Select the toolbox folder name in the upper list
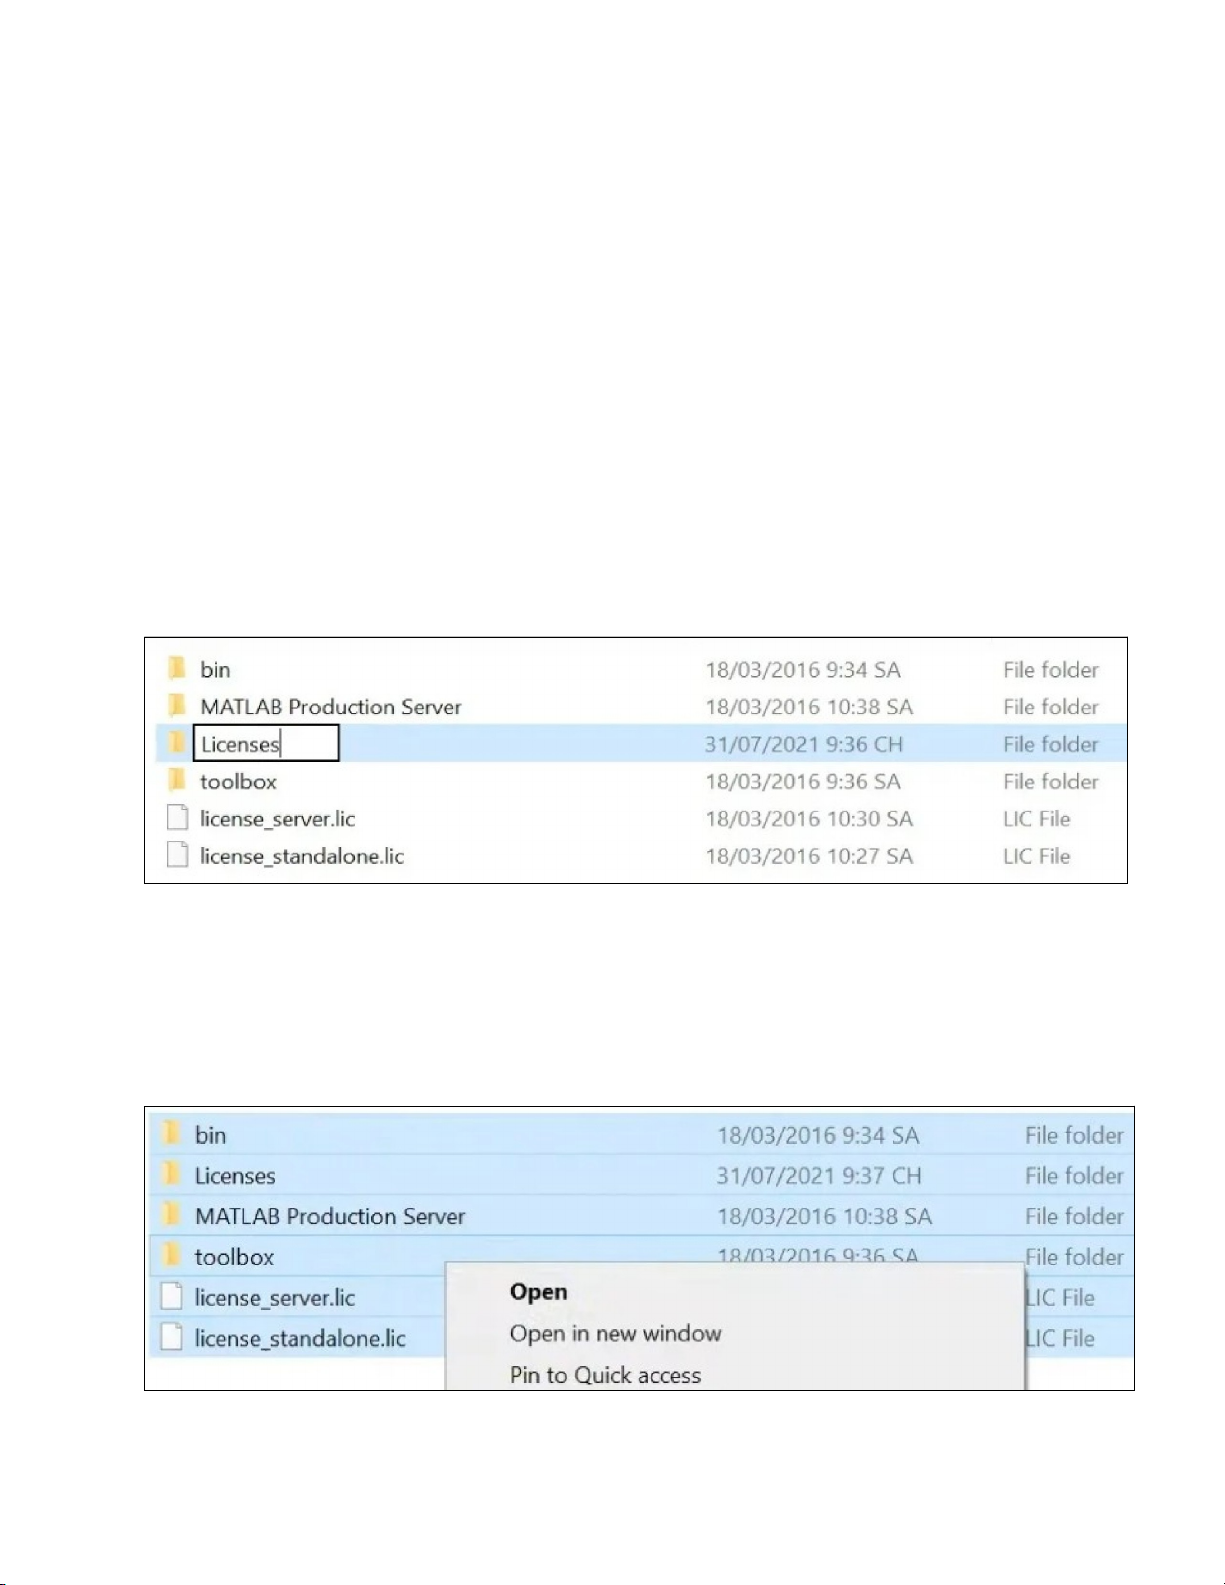 pyautogui.click(x=238, y=781)
